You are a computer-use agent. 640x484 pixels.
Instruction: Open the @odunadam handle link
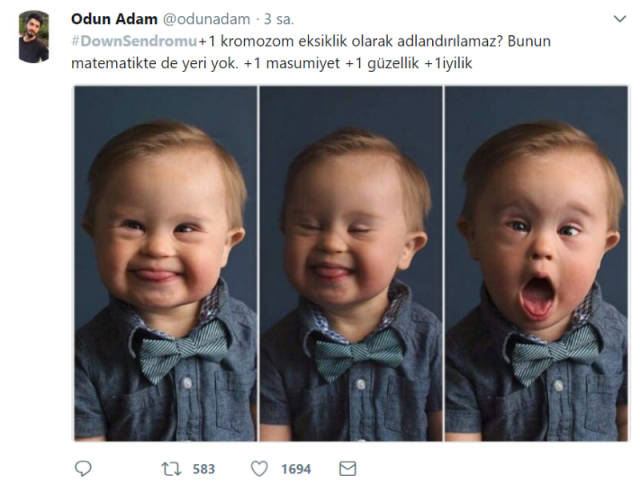pos(207,19)
